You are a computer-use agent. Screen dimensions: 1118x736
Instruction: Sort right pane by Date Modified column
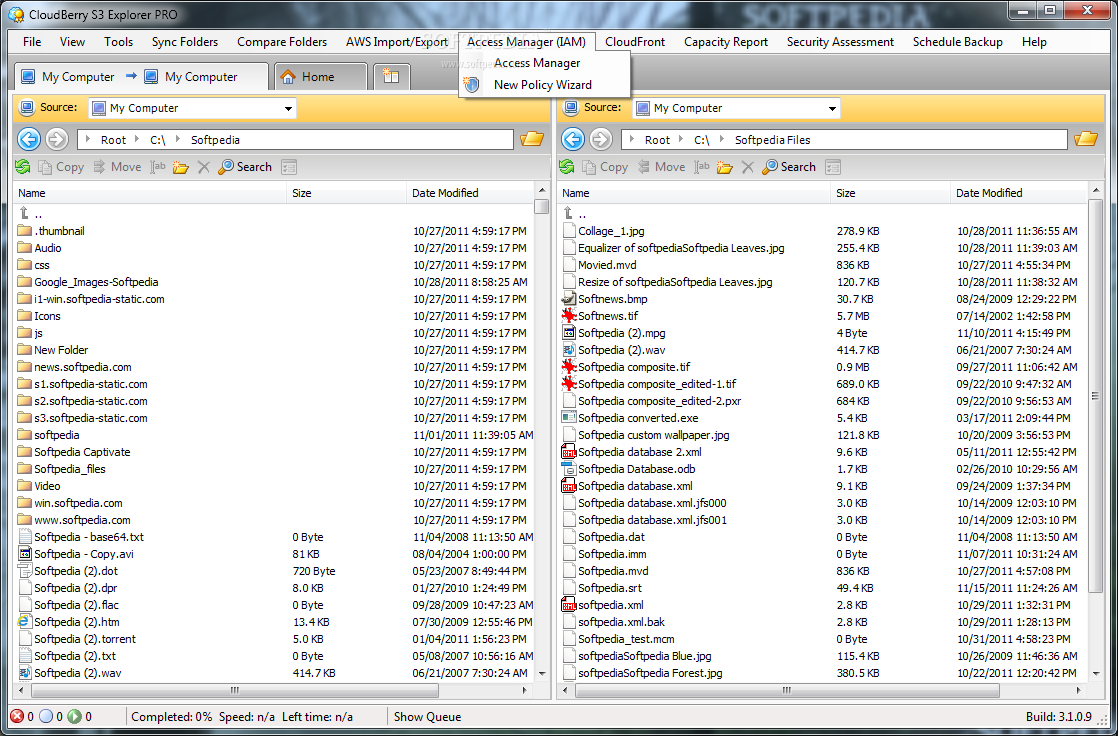[x=1018, y=193]
